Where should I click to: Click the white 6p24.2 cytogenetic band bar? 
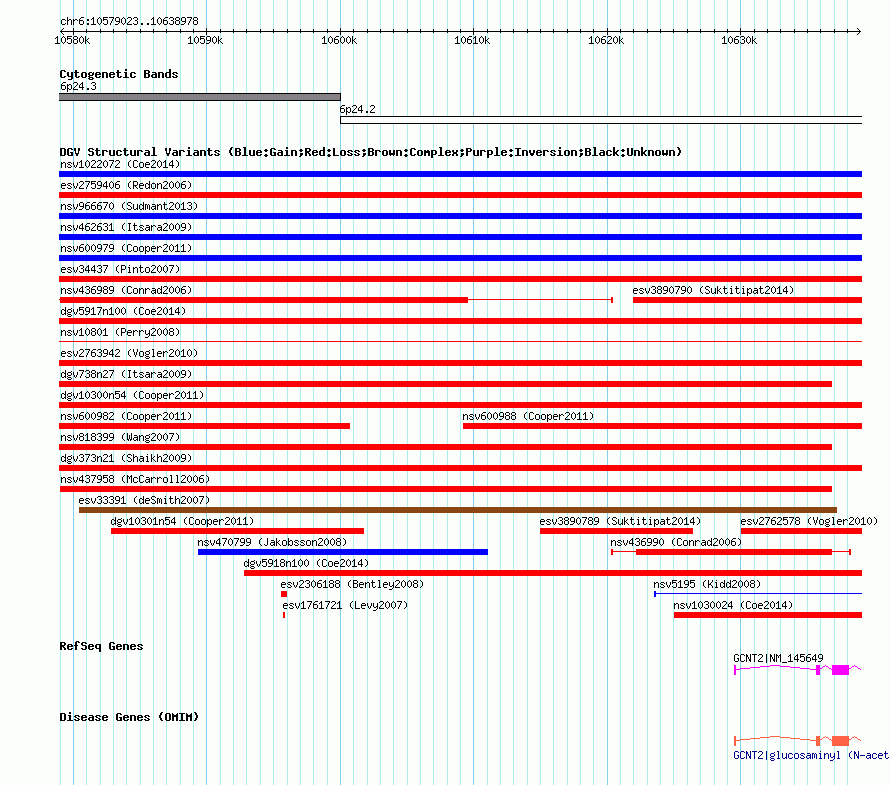[601, 120]
